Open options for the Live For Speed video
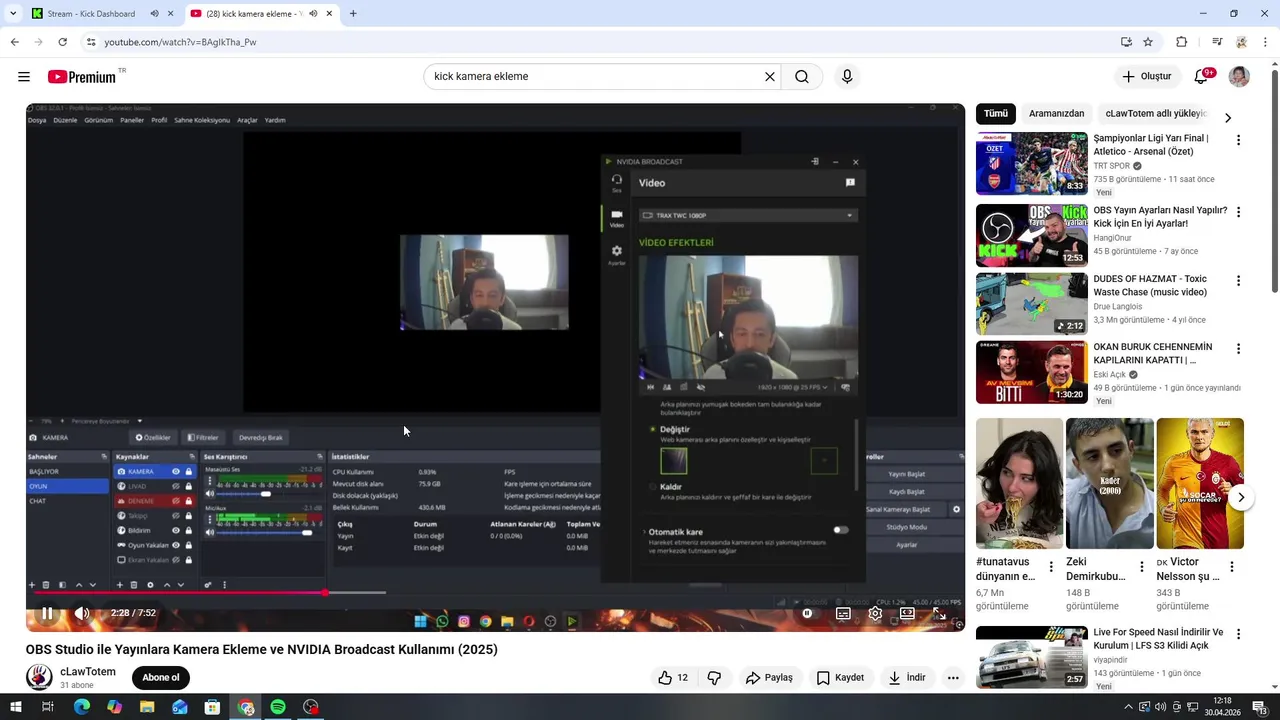1280x720 pixels. click(1239, 634)
